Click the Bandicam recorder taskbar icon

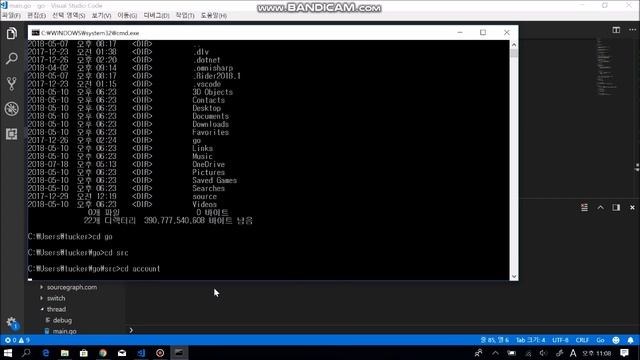(x=160, y=353)
